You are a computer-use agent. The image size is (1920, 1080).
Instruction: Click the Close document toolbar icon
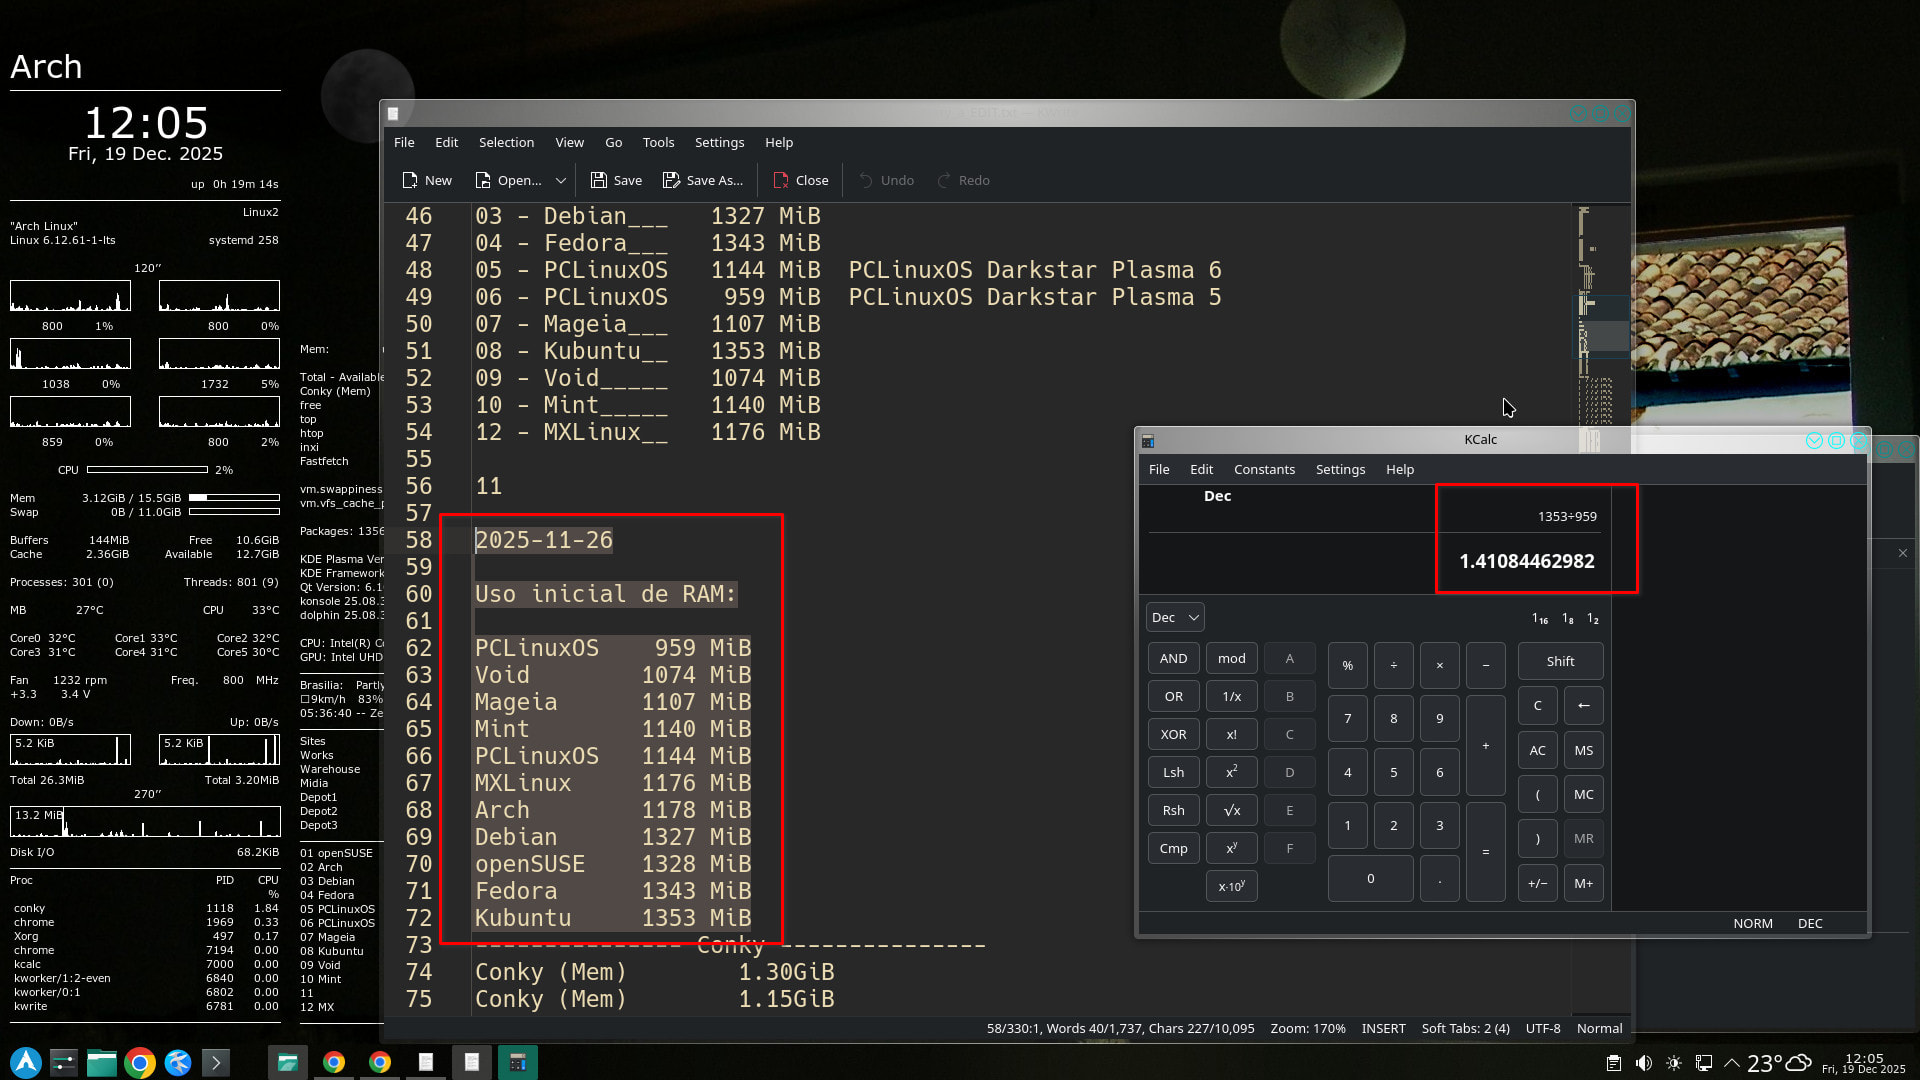781,180
